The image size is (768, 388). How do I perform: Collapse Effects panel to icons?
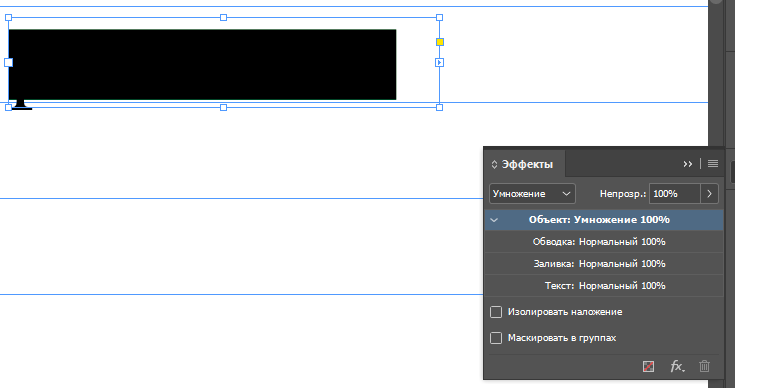tap(688, 164)
